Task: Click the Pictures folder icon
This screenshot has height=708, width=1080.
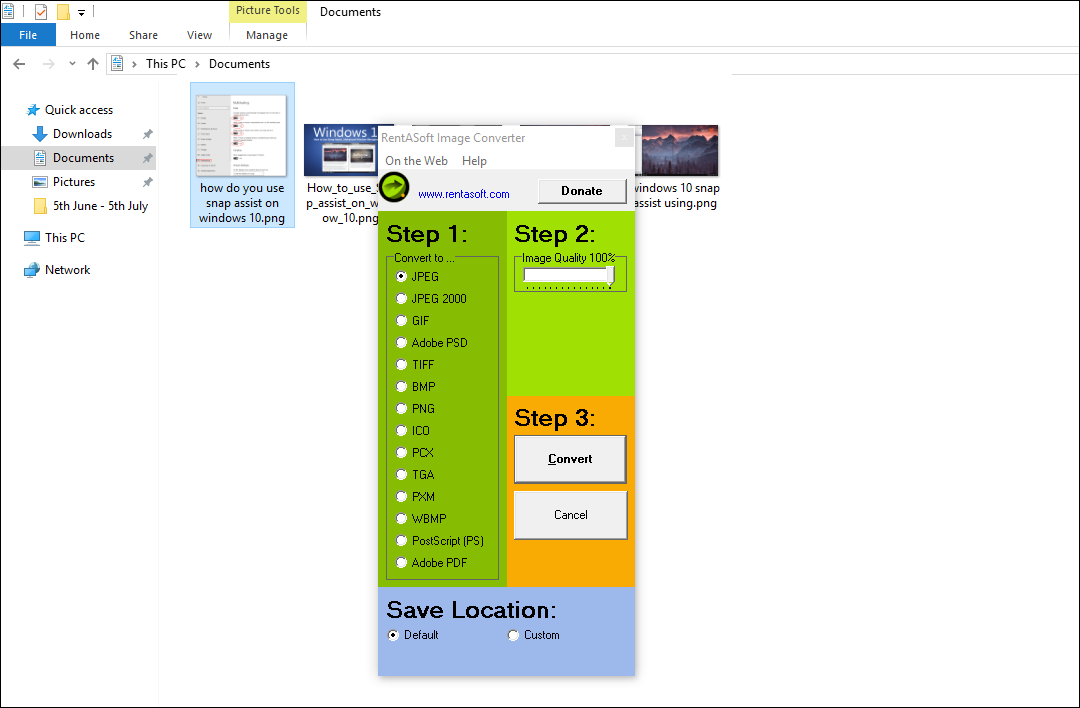Action: click(x=40, y=182)
